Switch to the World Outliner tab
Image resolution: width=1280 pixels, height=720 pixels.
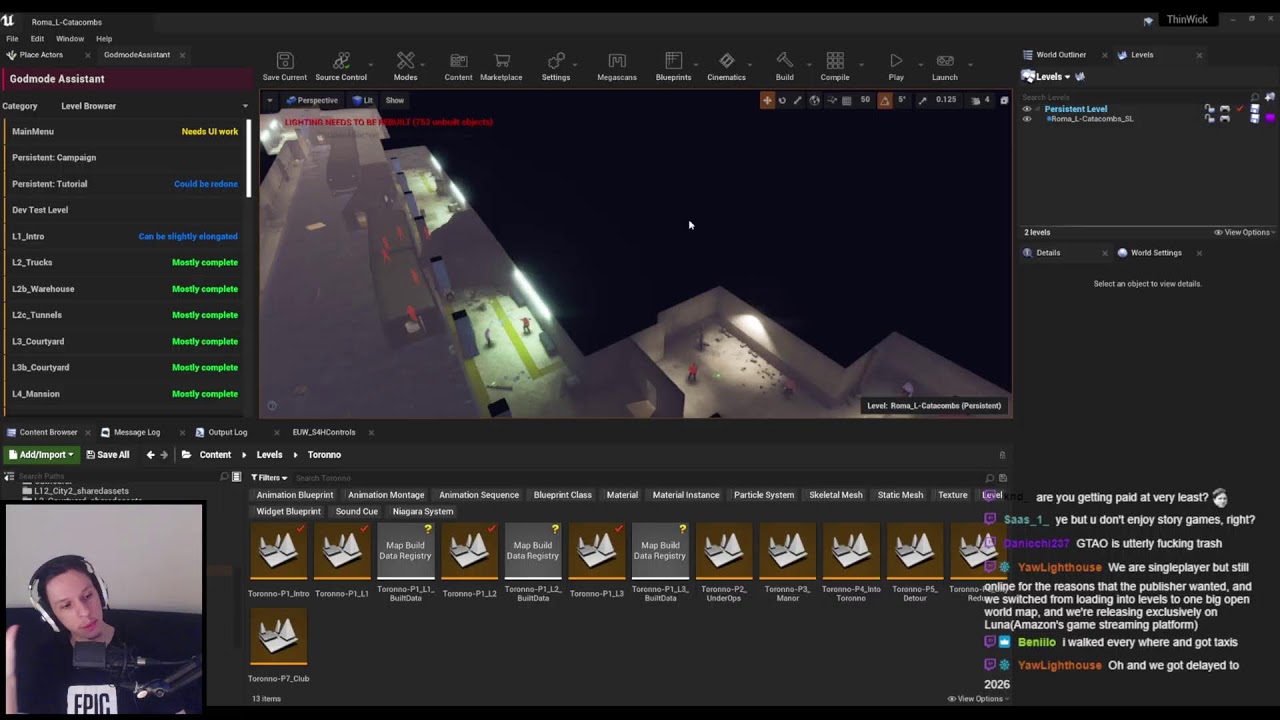tap(1061, 55)
